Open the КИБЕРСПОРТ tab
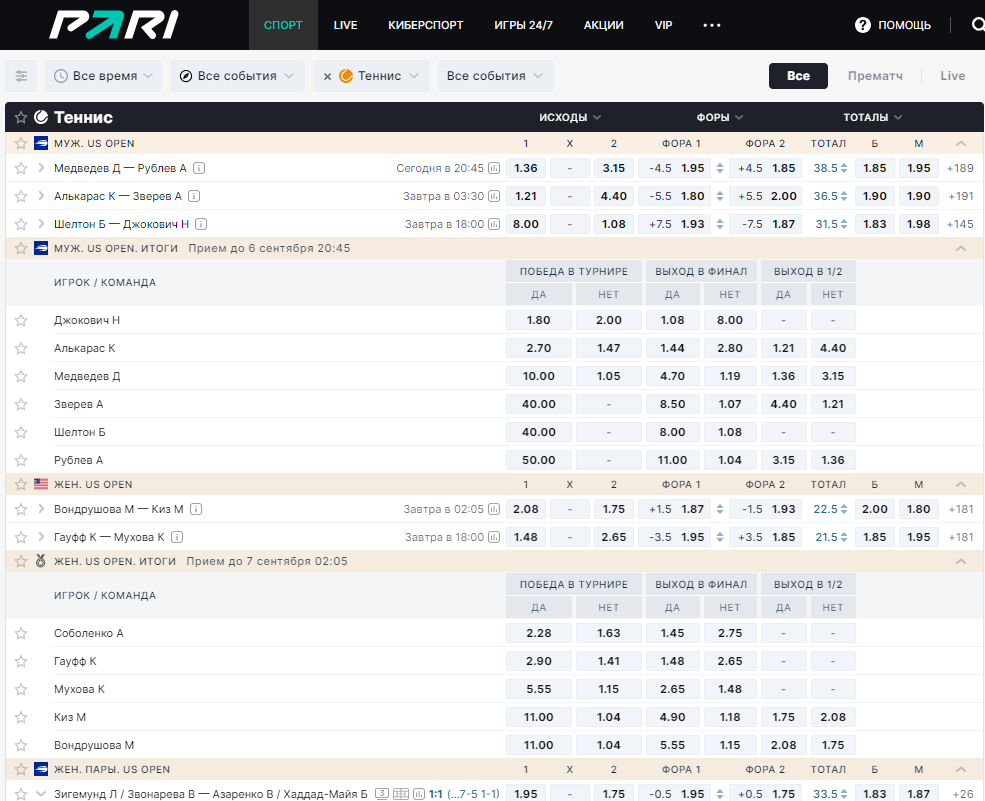The height and width of the screenshot is (801, 985). click(425, 25)
